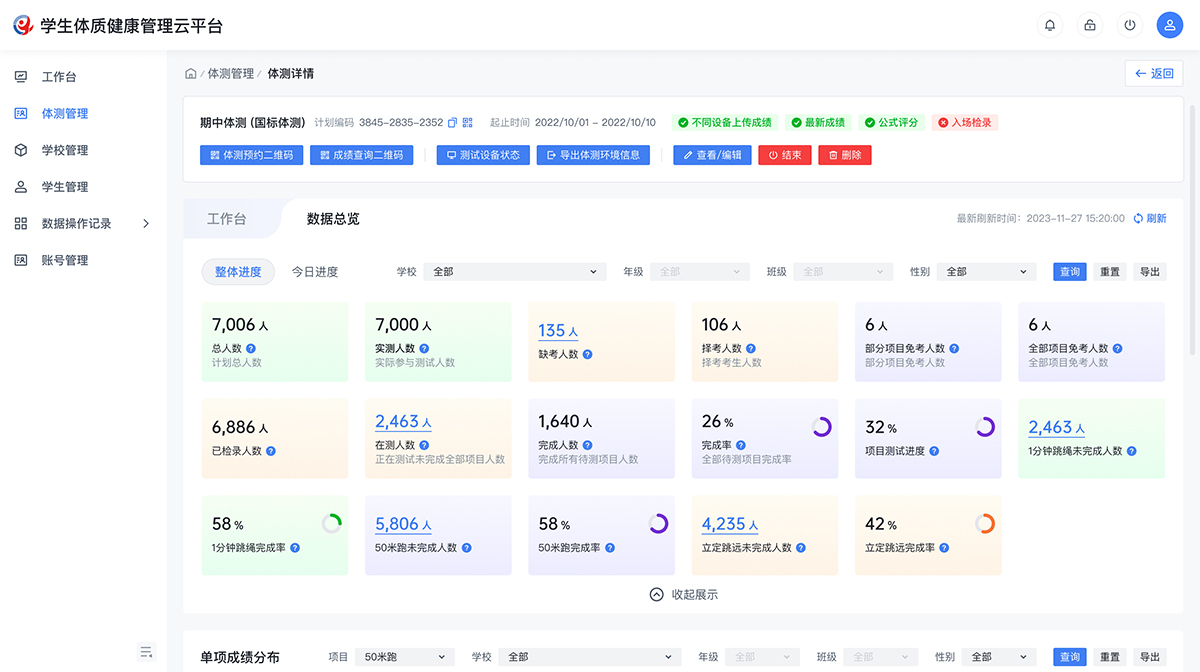Click the red 结束 button
This screenshot has width=1200, height=672.
[785, 155]
